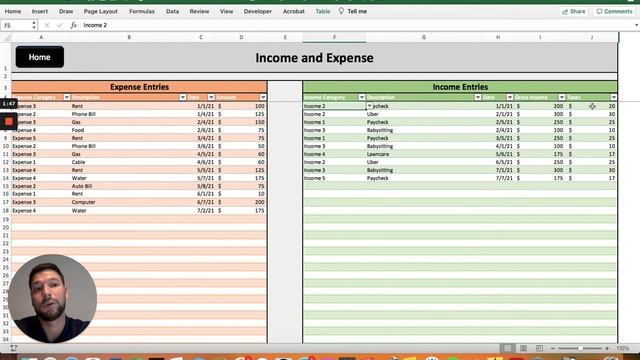This screenshot has height=360, width=640.
Task: Click the Comments button
Action: [614, 11]
